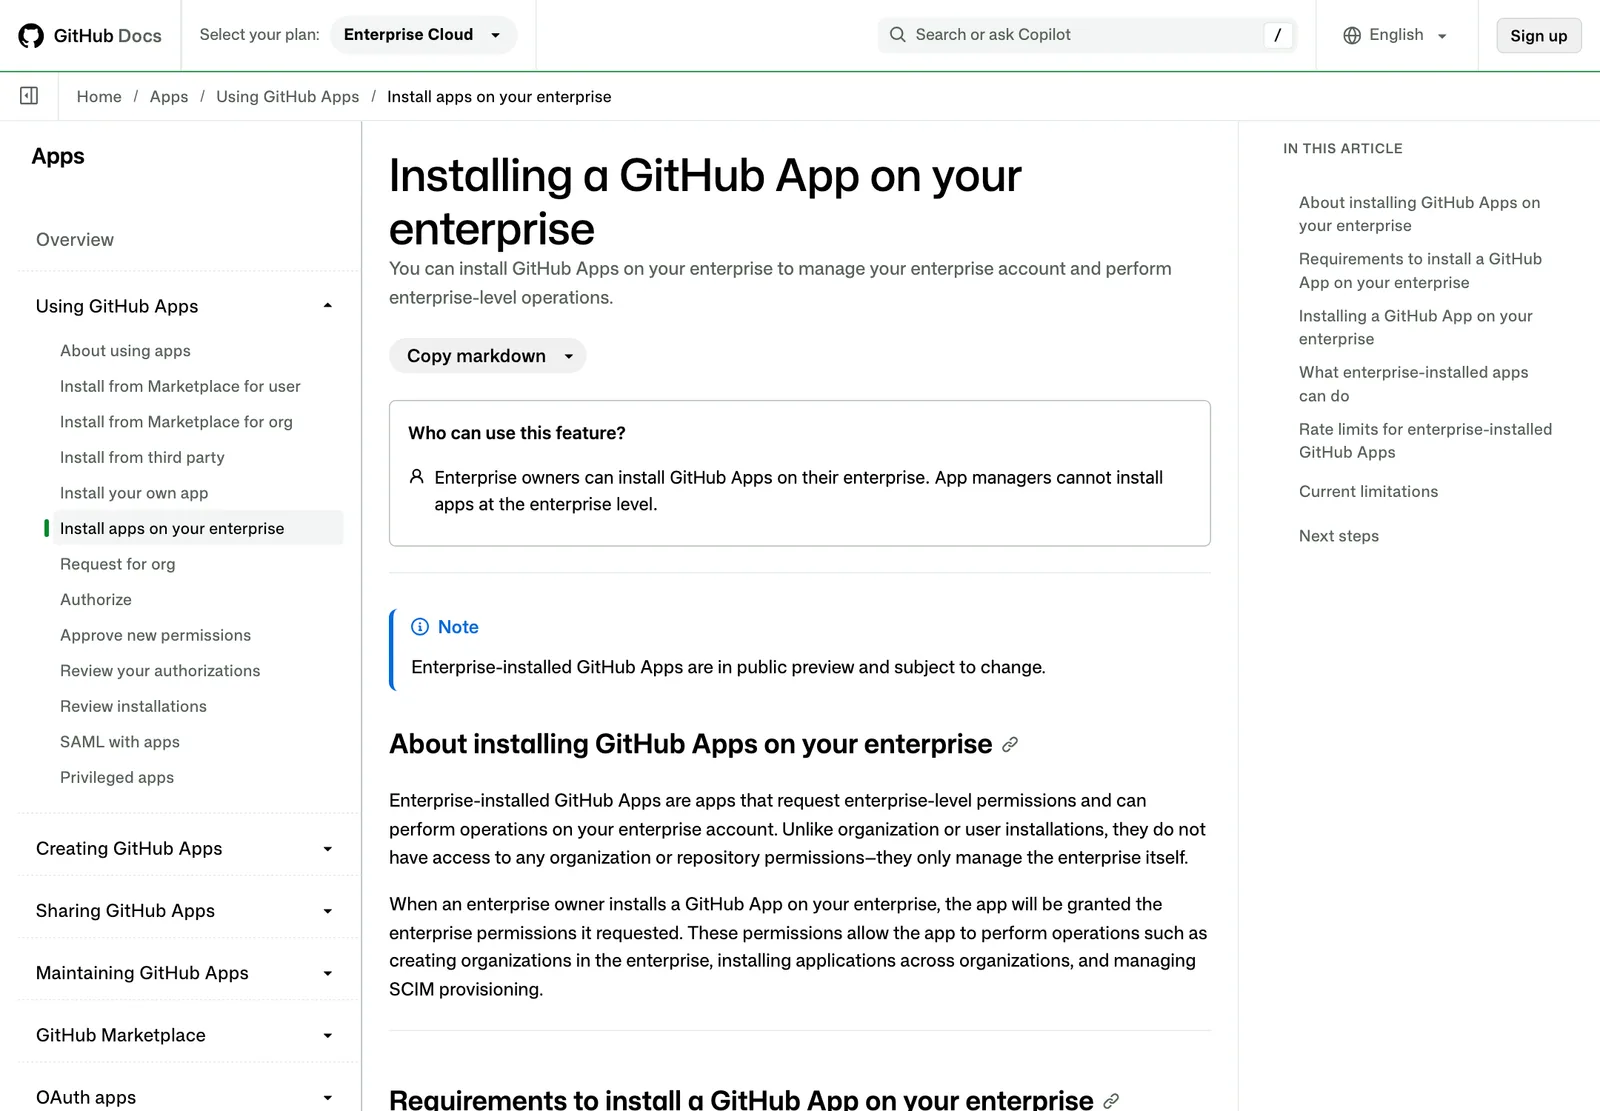Open the English language selector
Image resolution: width=1600 pixels, height=1111 pixels.
pyautogui.click(x=1396, y=35)
